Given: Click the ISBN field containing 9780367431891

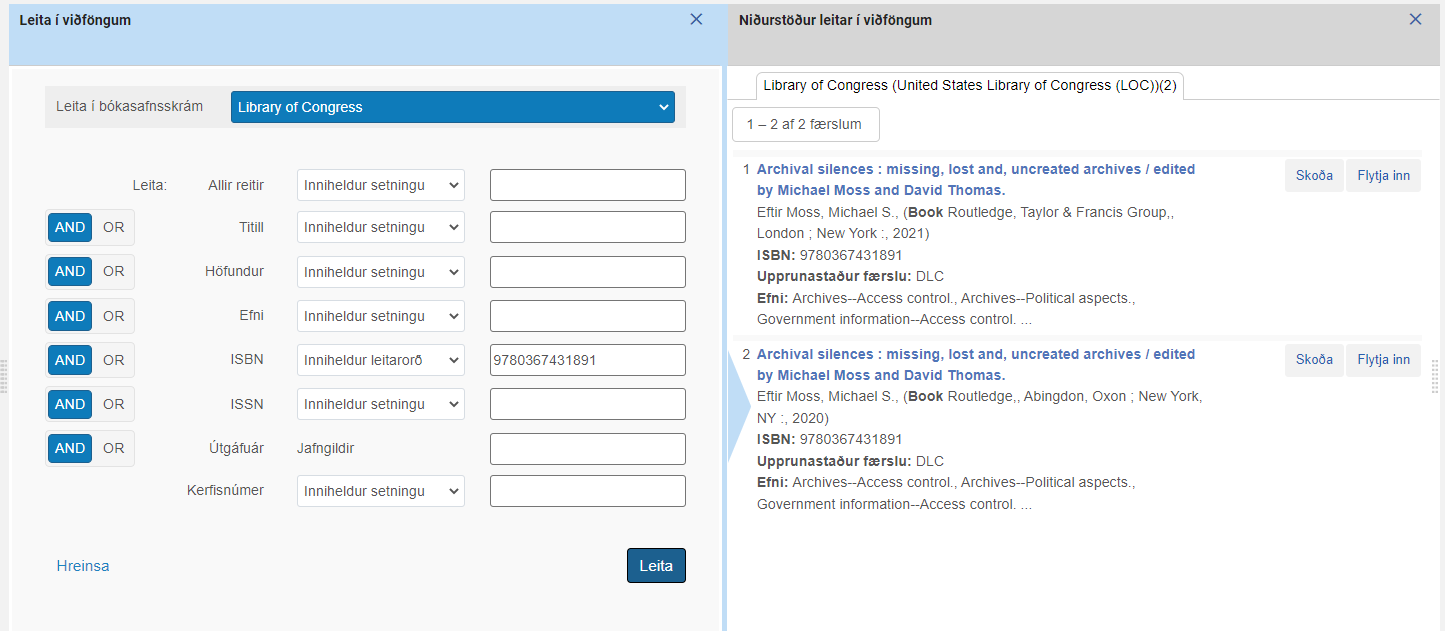Looking at the screenshot, I should 588,360.
